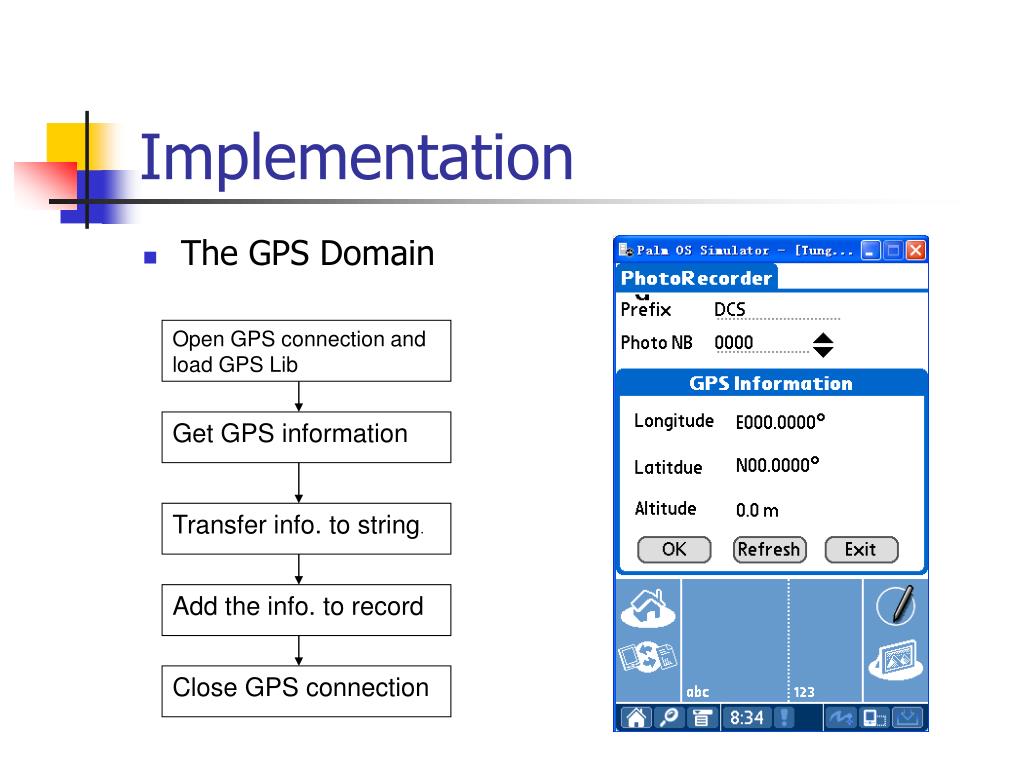The width and height of the screenshot is (1024, 768).
Task: Increase Photo NB with up arrow
Action: (x=823, y=338)
